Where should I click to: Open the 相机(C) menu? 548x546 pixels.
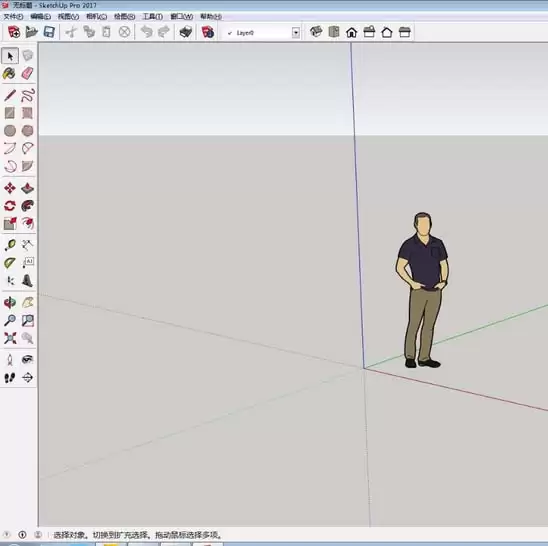click(x=96, y=16)
